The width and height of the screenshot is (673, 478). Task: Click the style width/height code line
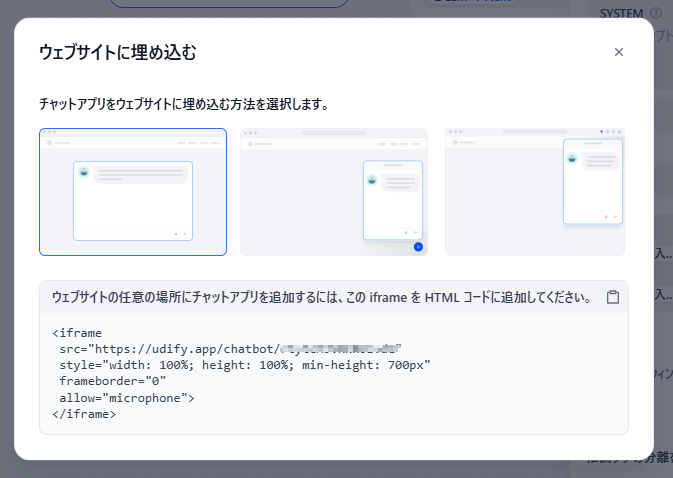(x=245, y=365)
